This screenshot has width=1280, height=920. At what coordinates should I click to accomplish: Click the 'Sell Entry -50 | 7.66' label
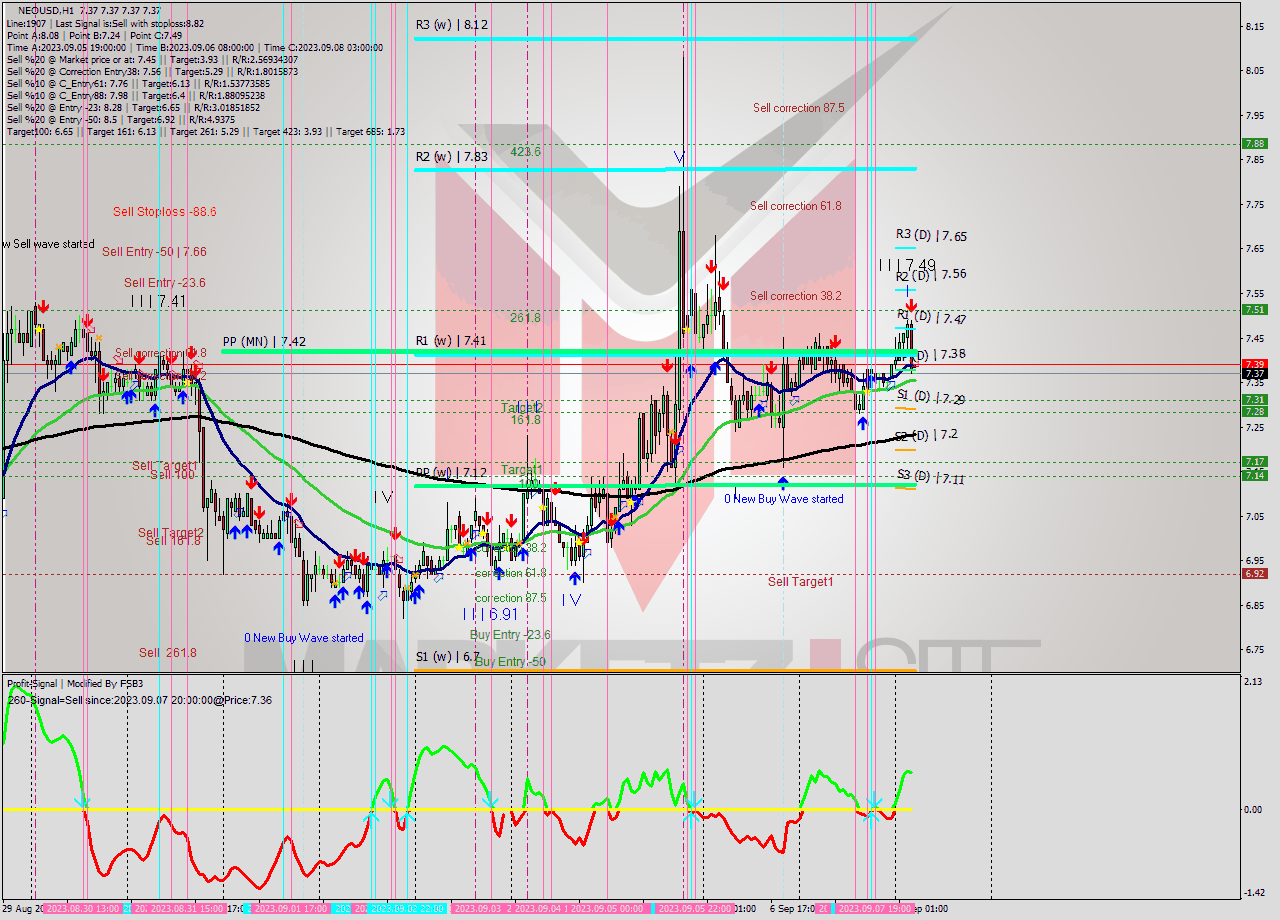click(154, 252)
